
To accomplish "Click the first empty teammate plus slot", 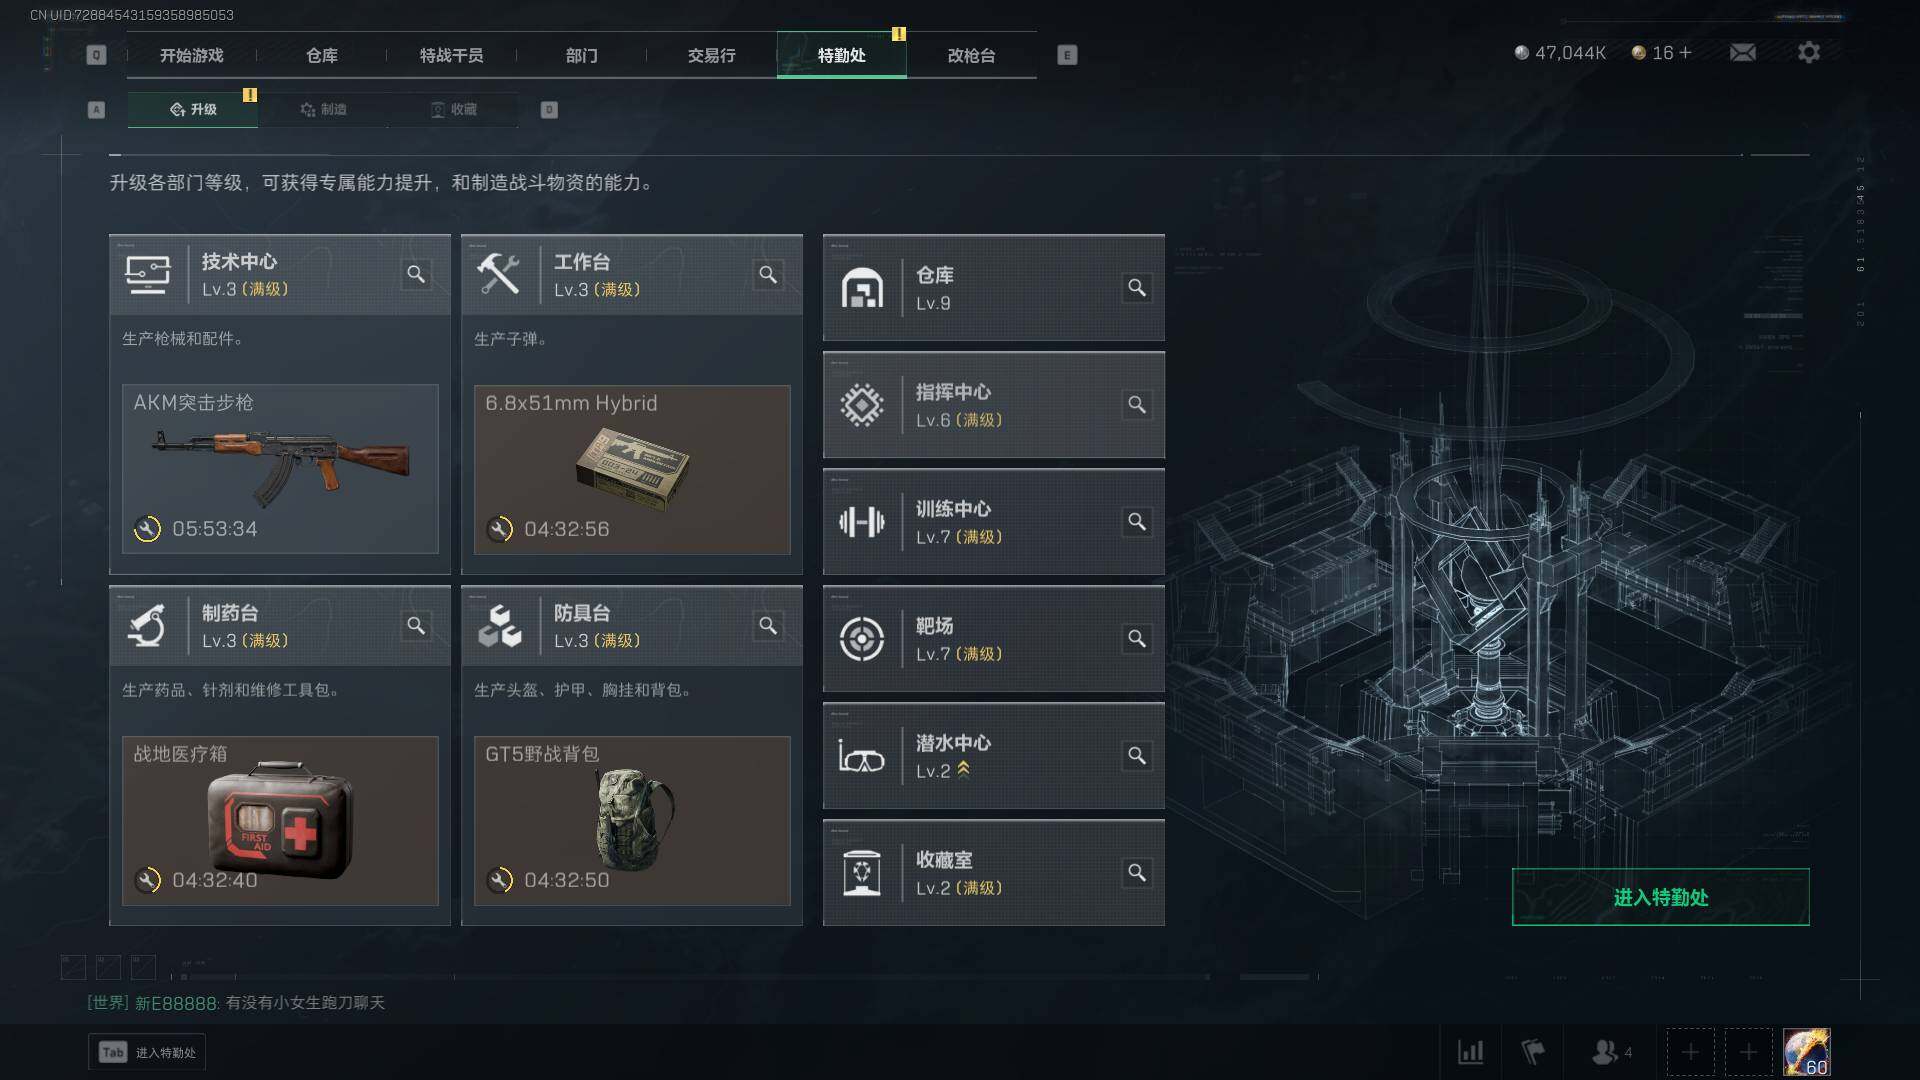I will tap(1690, 1052).
